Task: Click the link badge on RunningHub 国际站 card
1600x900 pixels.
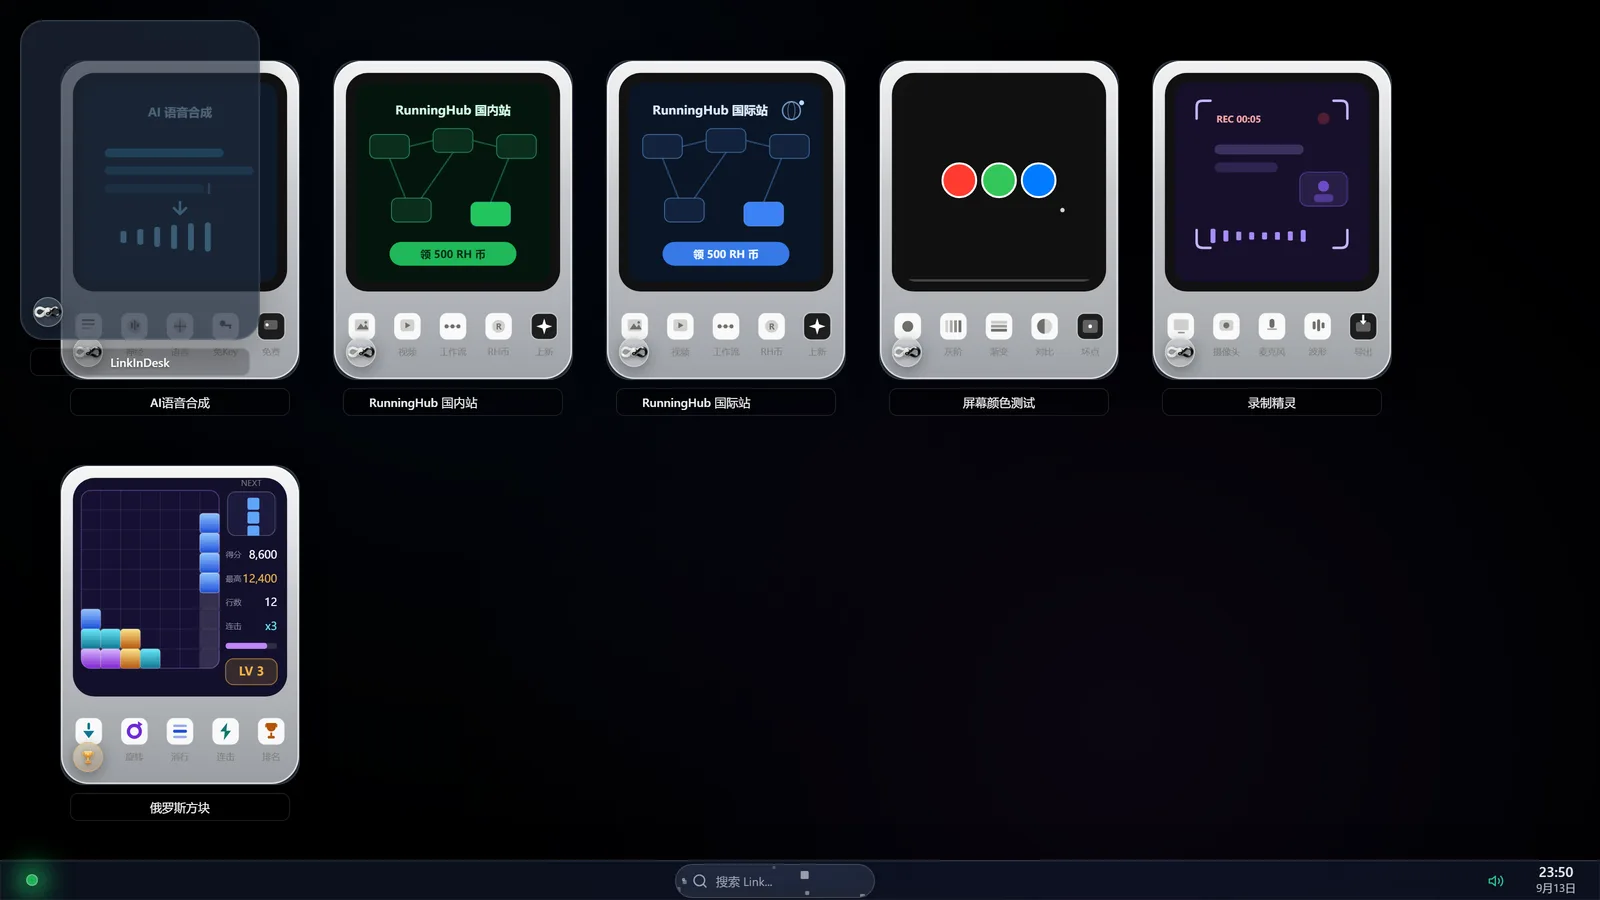Action: coord(634,352)
